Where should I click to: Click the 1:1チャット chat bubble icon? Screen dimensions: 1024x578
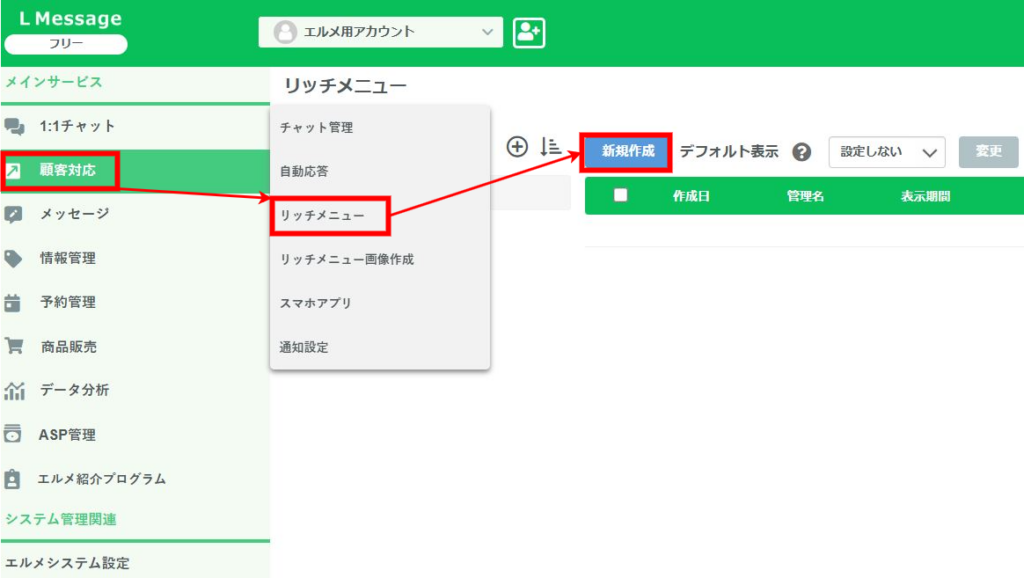14,127
